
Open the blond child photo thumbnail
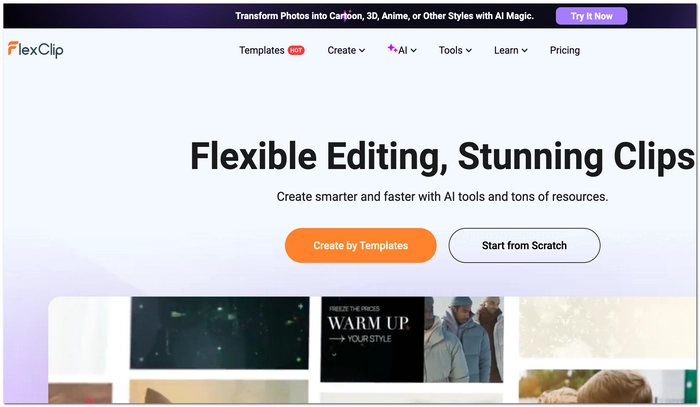pyautogui.click(x=607, y=386)
